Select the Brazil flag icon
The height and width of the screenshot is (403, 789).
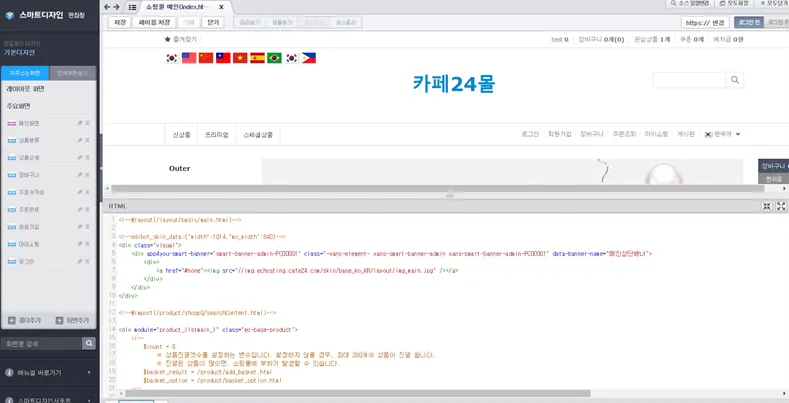275,58
